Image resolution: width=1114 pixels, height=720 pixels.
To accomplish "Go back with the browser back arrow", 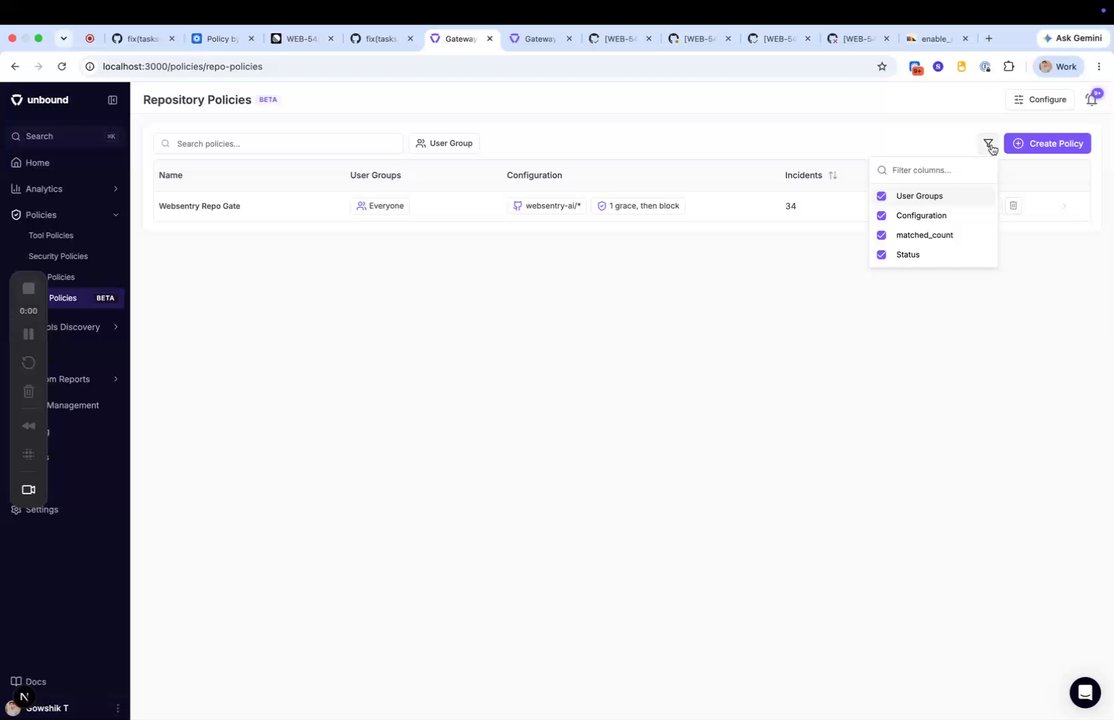I will [x=15, y=67].
